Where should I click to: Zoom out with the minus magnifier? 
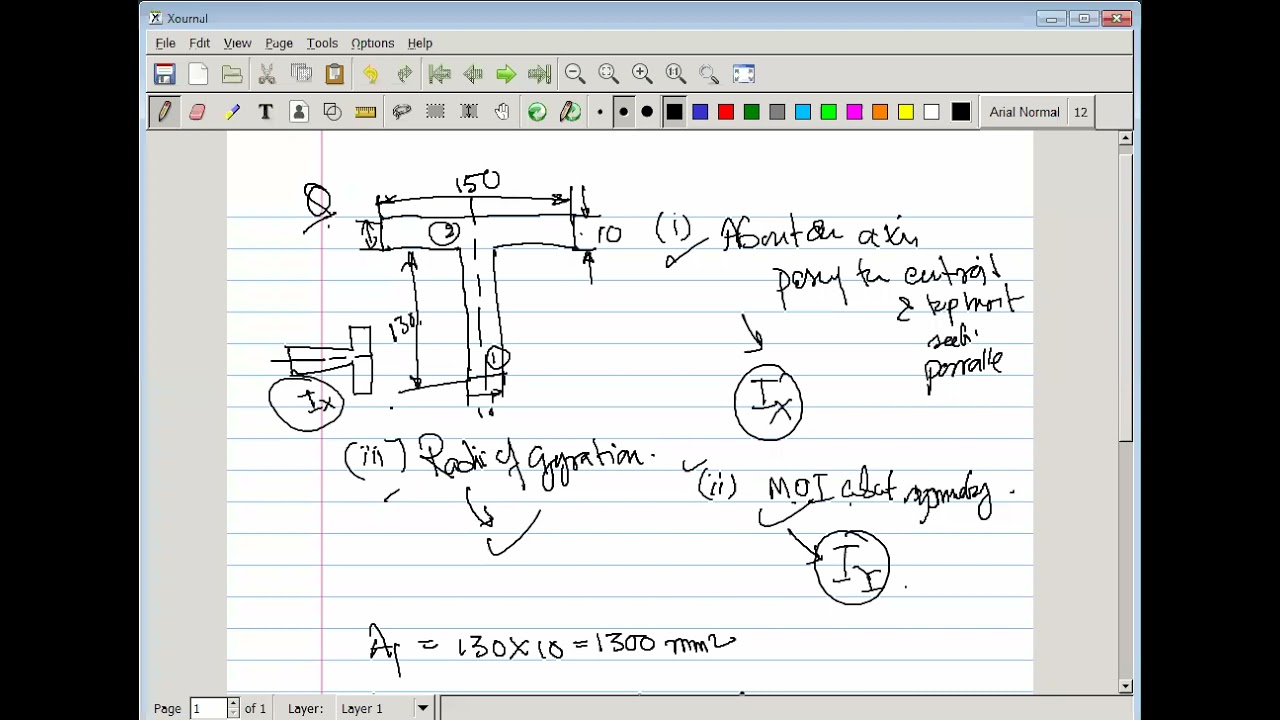(x=575, y=73)
